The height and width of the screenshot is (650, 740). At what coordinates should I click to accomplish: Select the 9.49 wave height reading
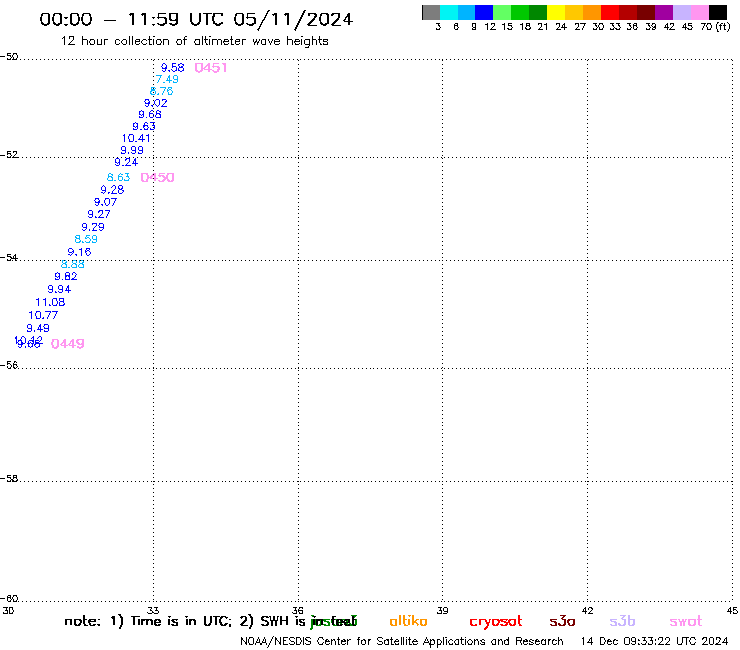tap(38, 328)
